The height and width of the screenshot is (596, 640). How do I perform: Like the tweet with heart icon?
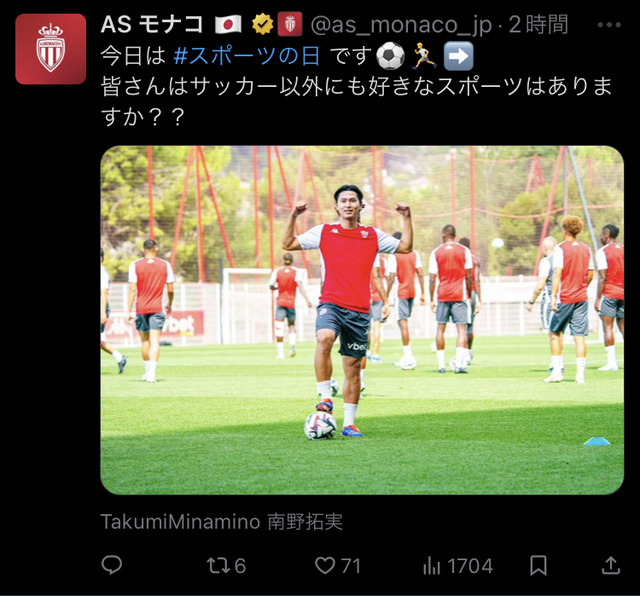(325, 566)
